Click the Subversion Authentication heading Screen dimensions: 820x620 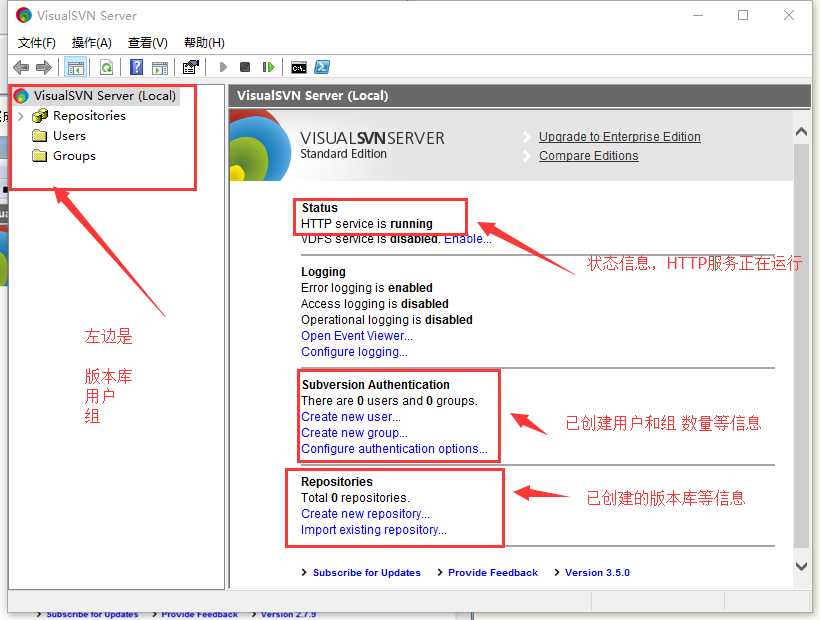(x=375, y=385)
